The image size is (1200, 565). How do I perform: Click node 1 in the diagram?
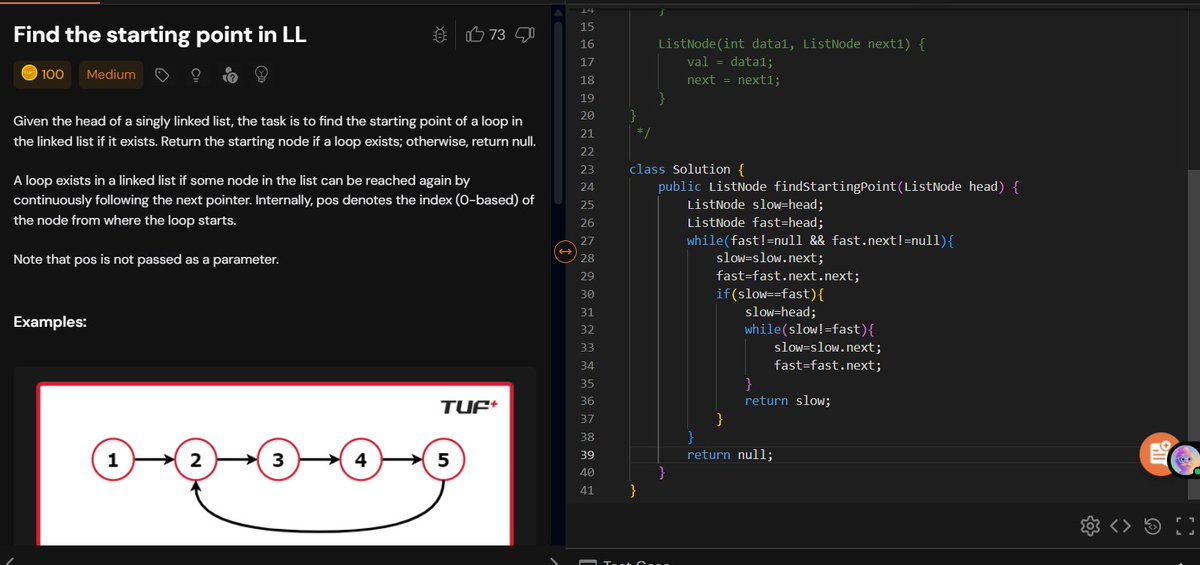tap(113, 461)
